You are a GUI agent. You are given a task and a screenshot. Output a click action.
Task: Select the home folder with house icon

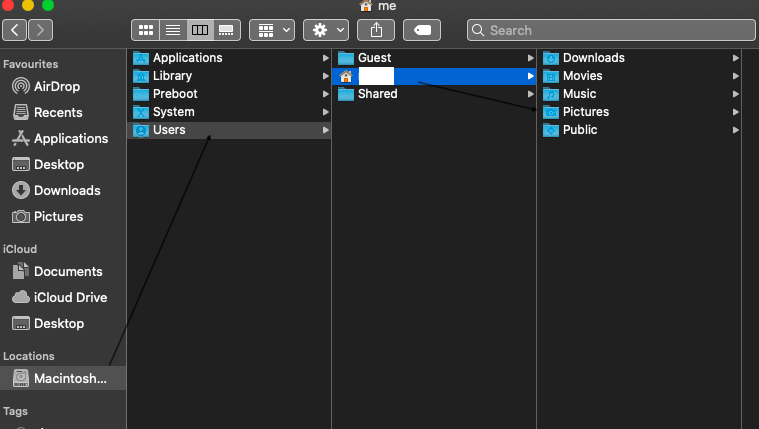(434, 76)
